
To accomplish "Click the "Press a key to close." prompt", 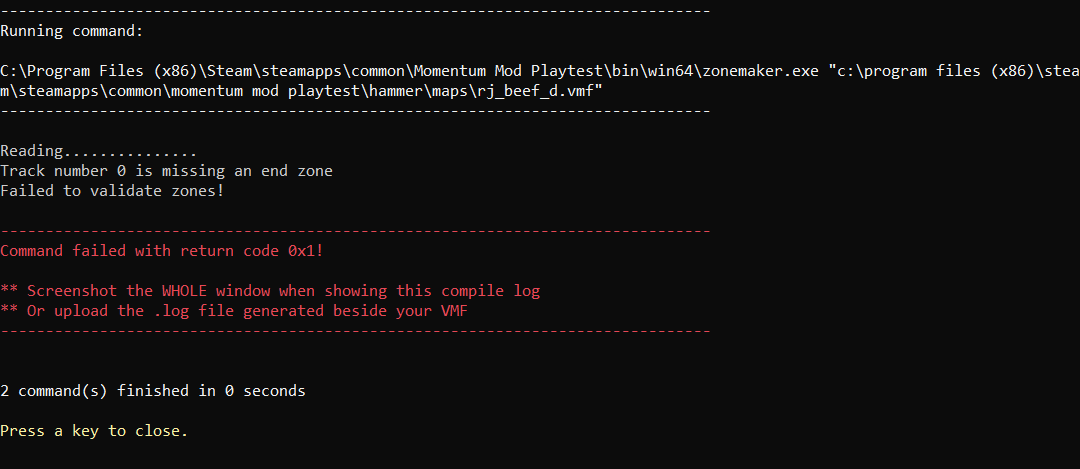I will tap(94, 431).
